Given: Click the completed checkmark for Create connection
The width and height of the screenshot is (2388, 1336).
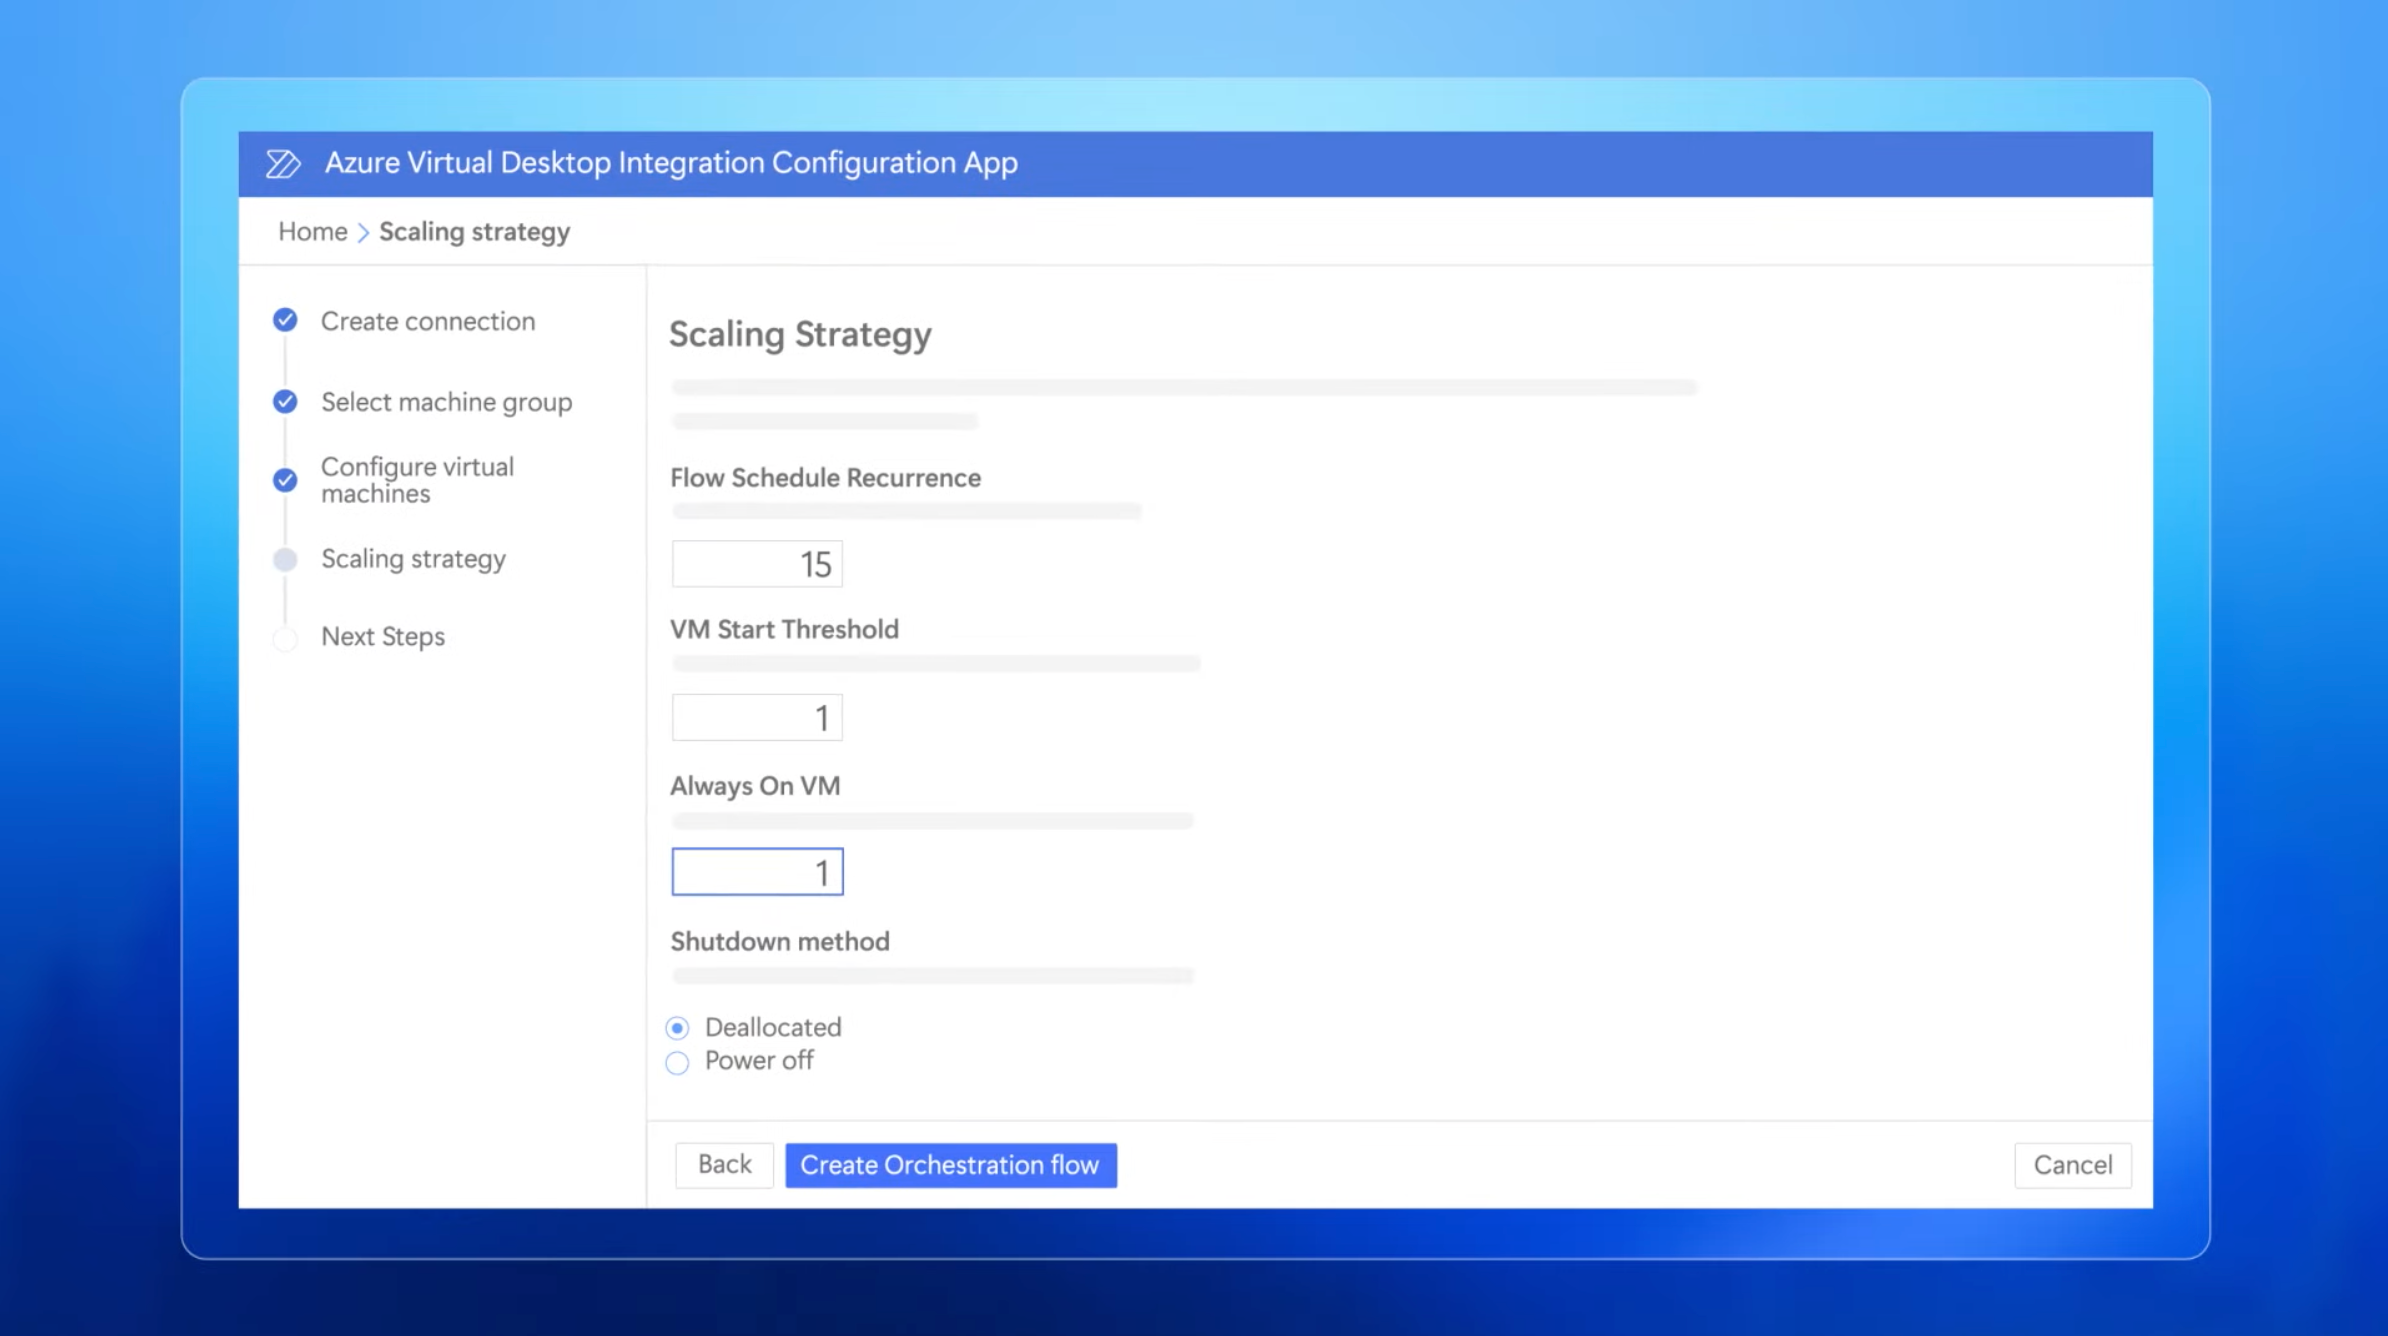Looking at the screenshot, I should coord(285,321).
